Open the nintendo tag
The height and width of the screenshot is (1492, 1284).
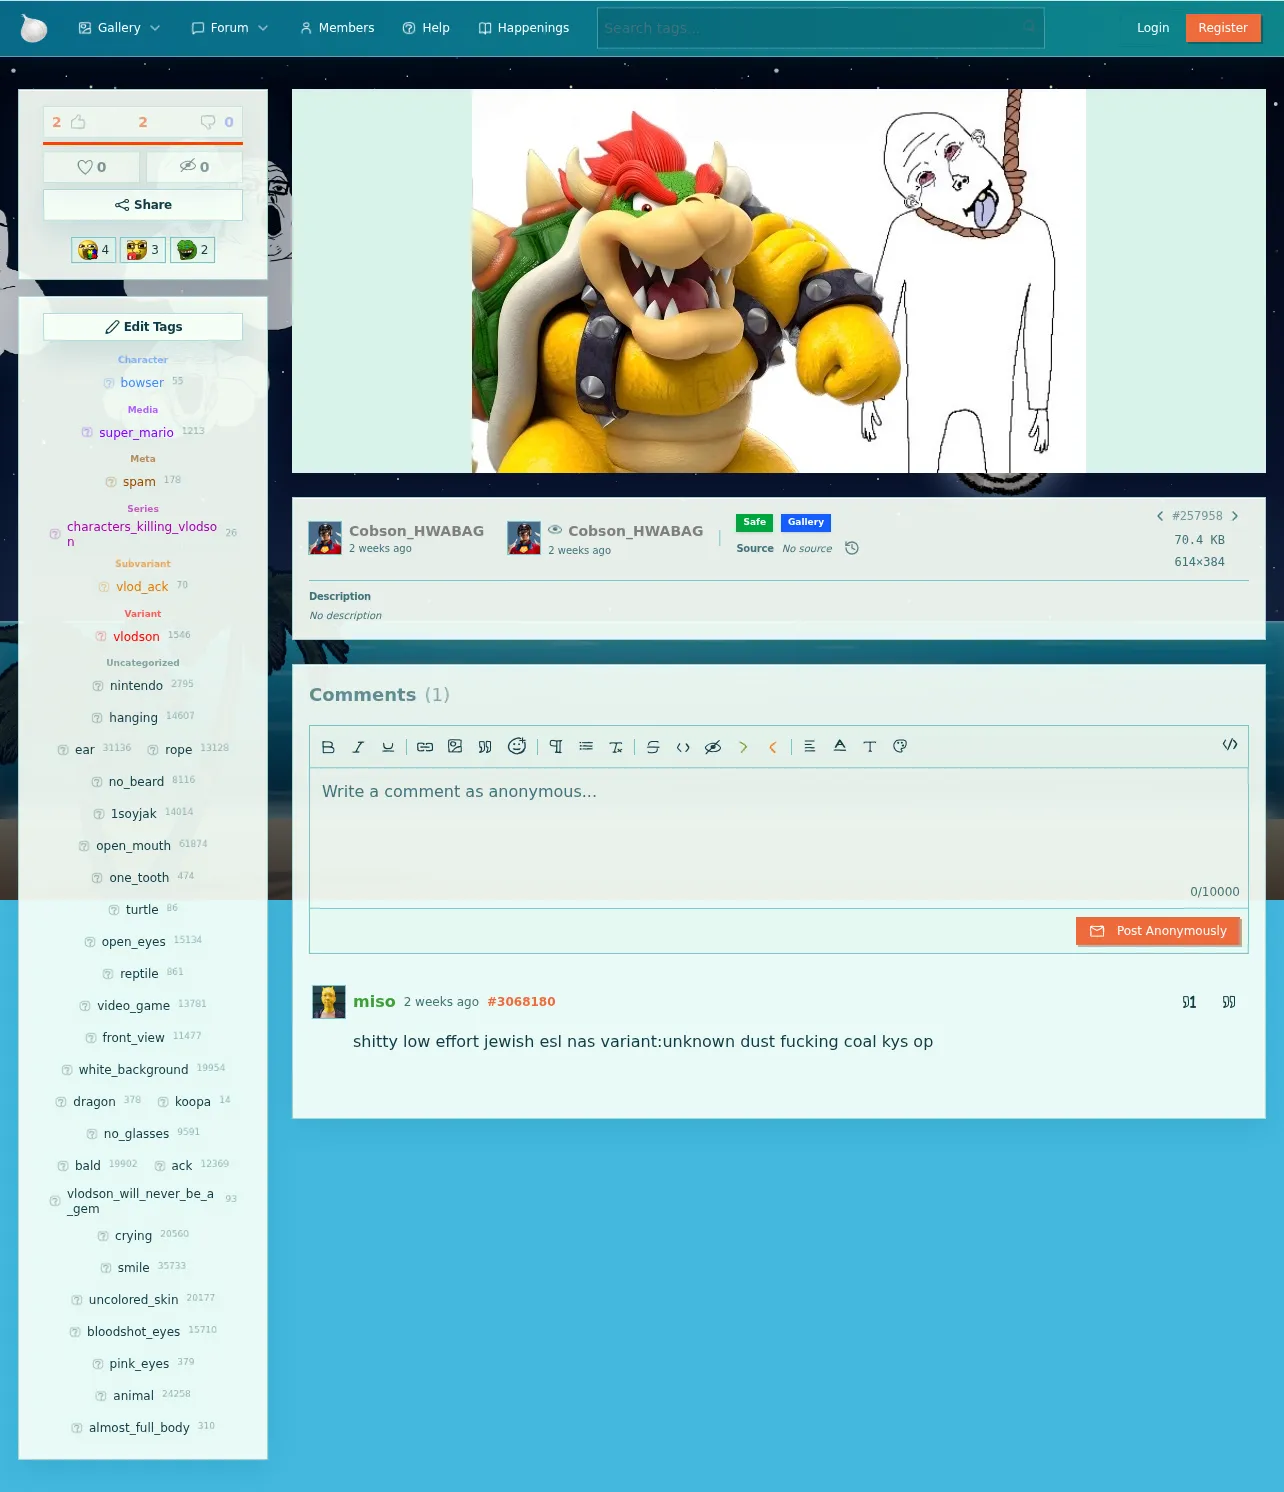pos(136,686)
